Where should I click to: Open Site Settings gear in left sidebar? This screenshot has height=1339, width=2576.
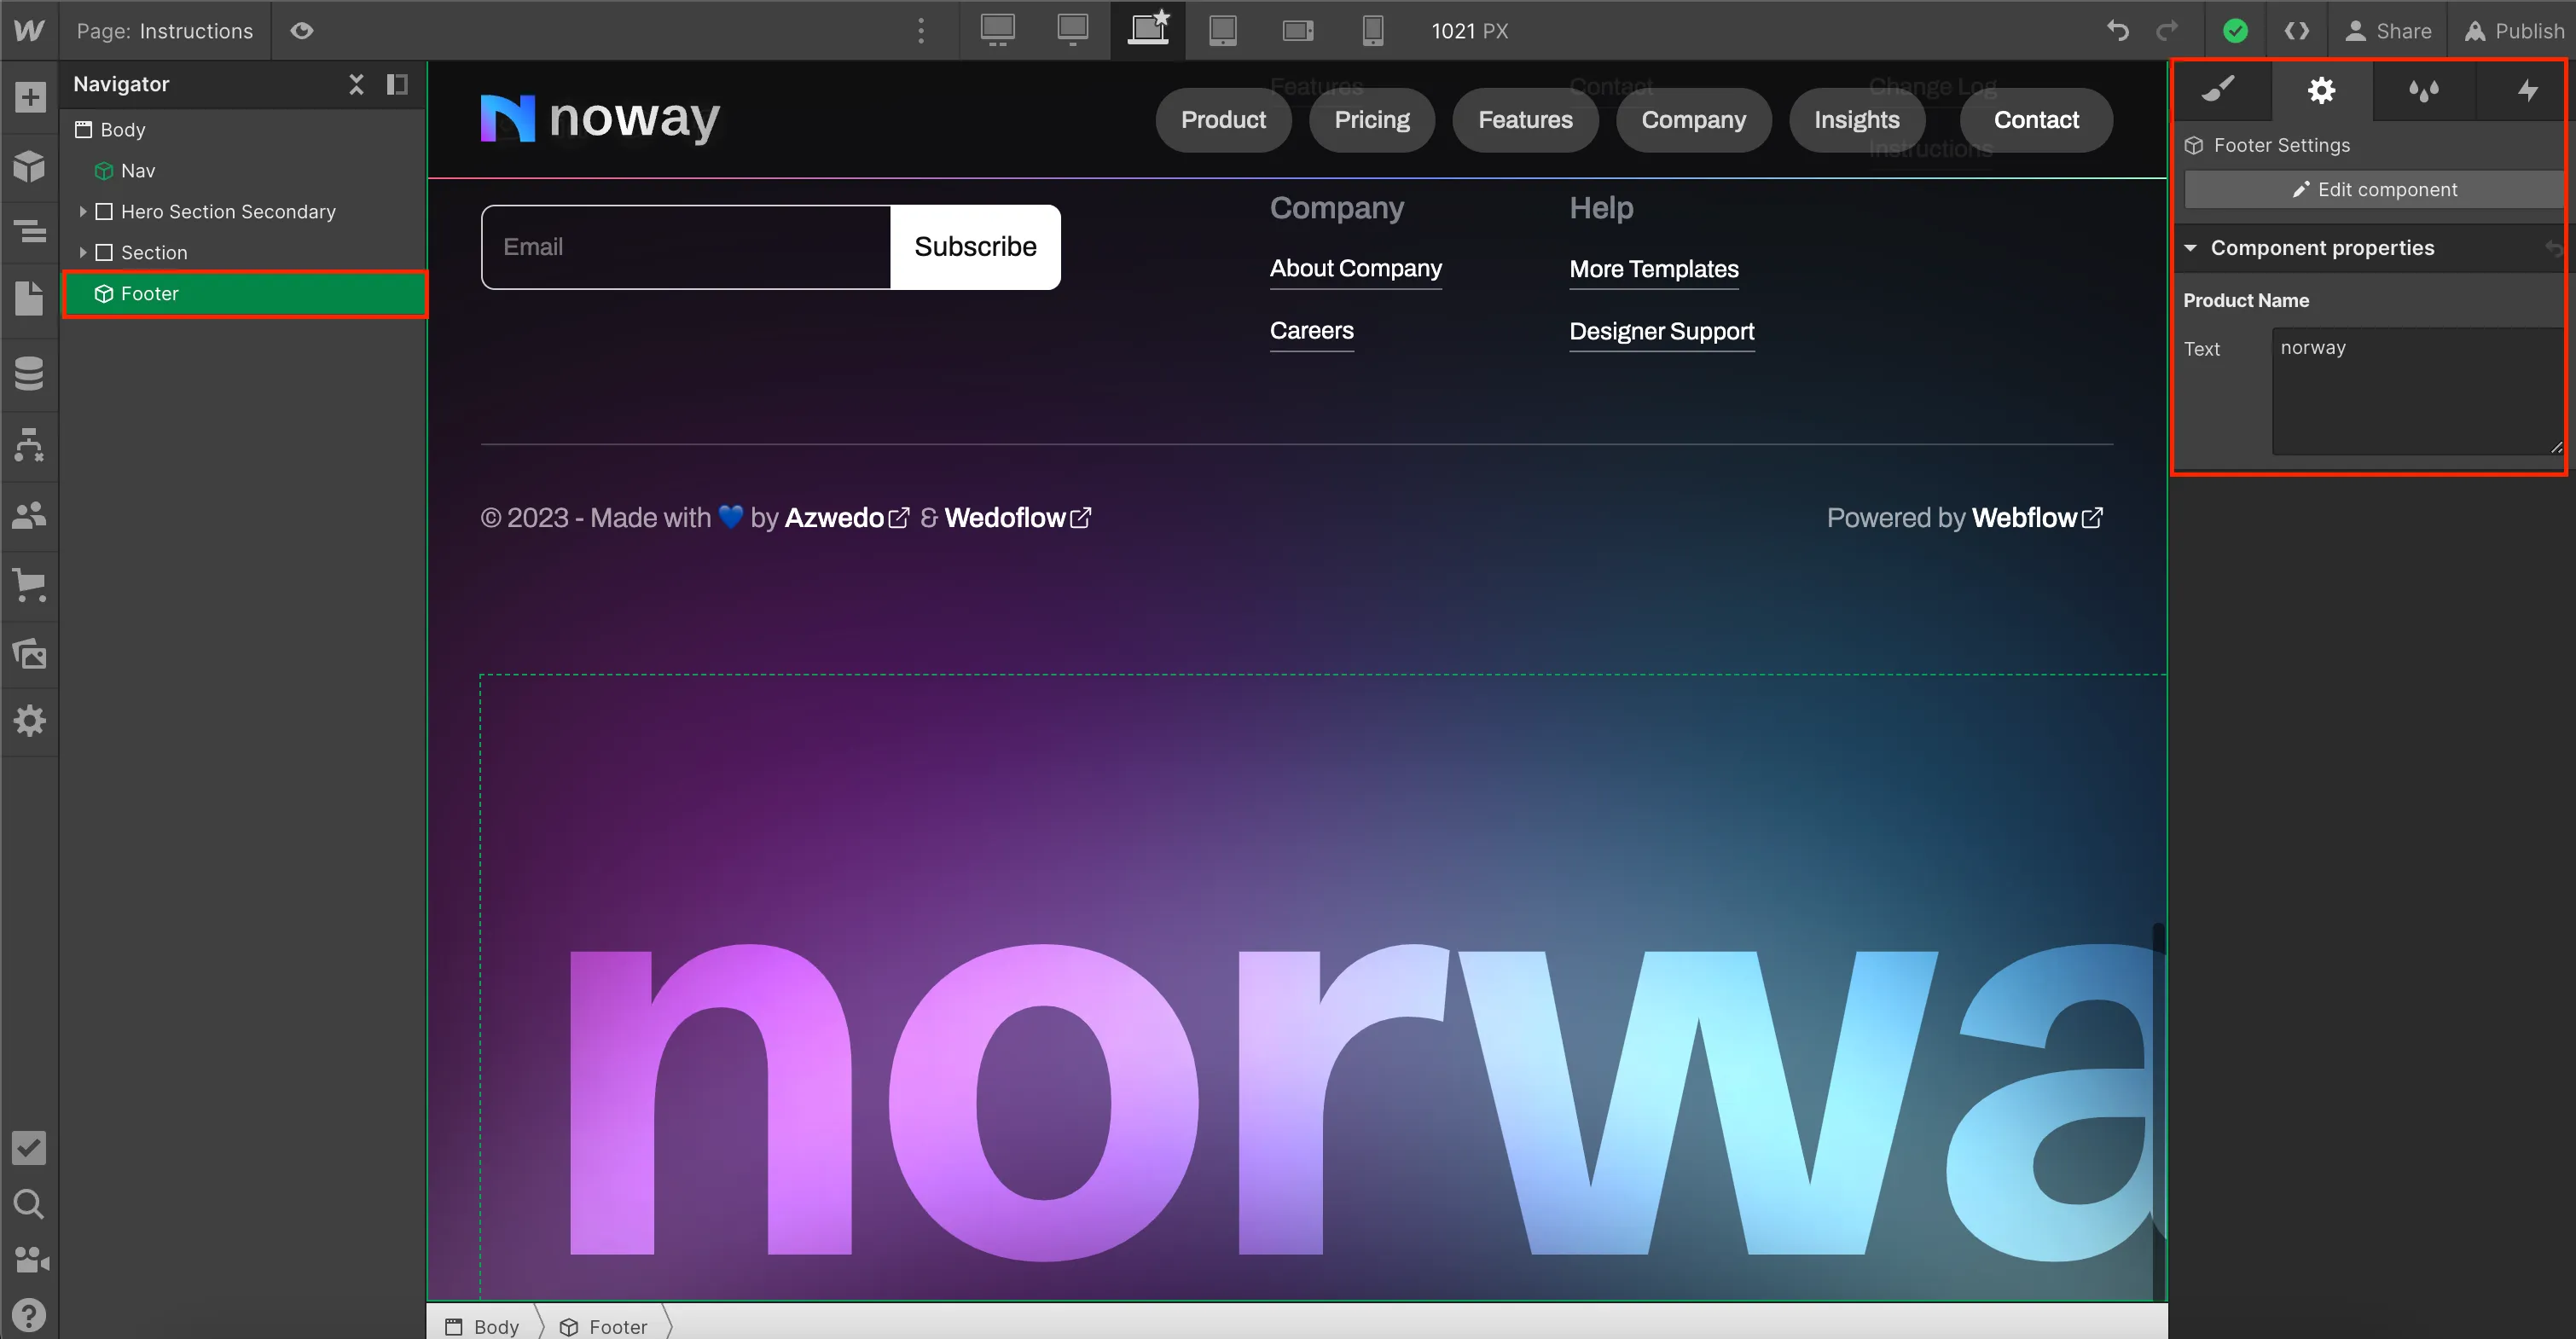(29, 721)
